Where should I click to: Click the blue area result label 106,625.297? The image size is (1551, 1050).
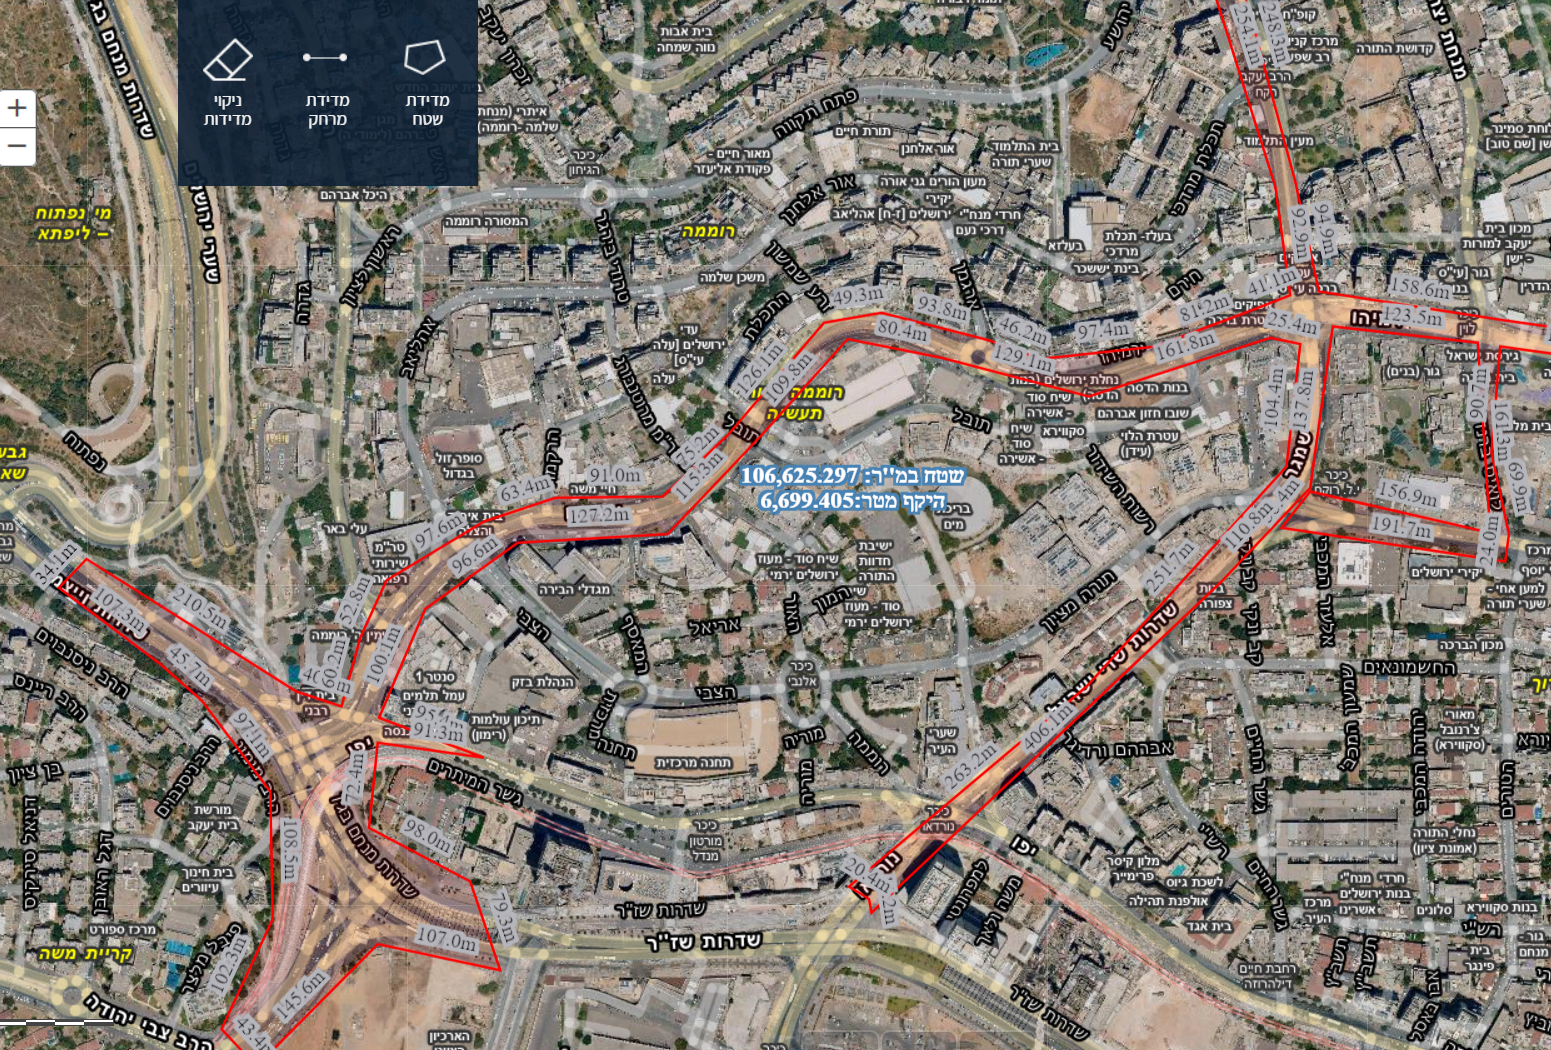[852, 476]
